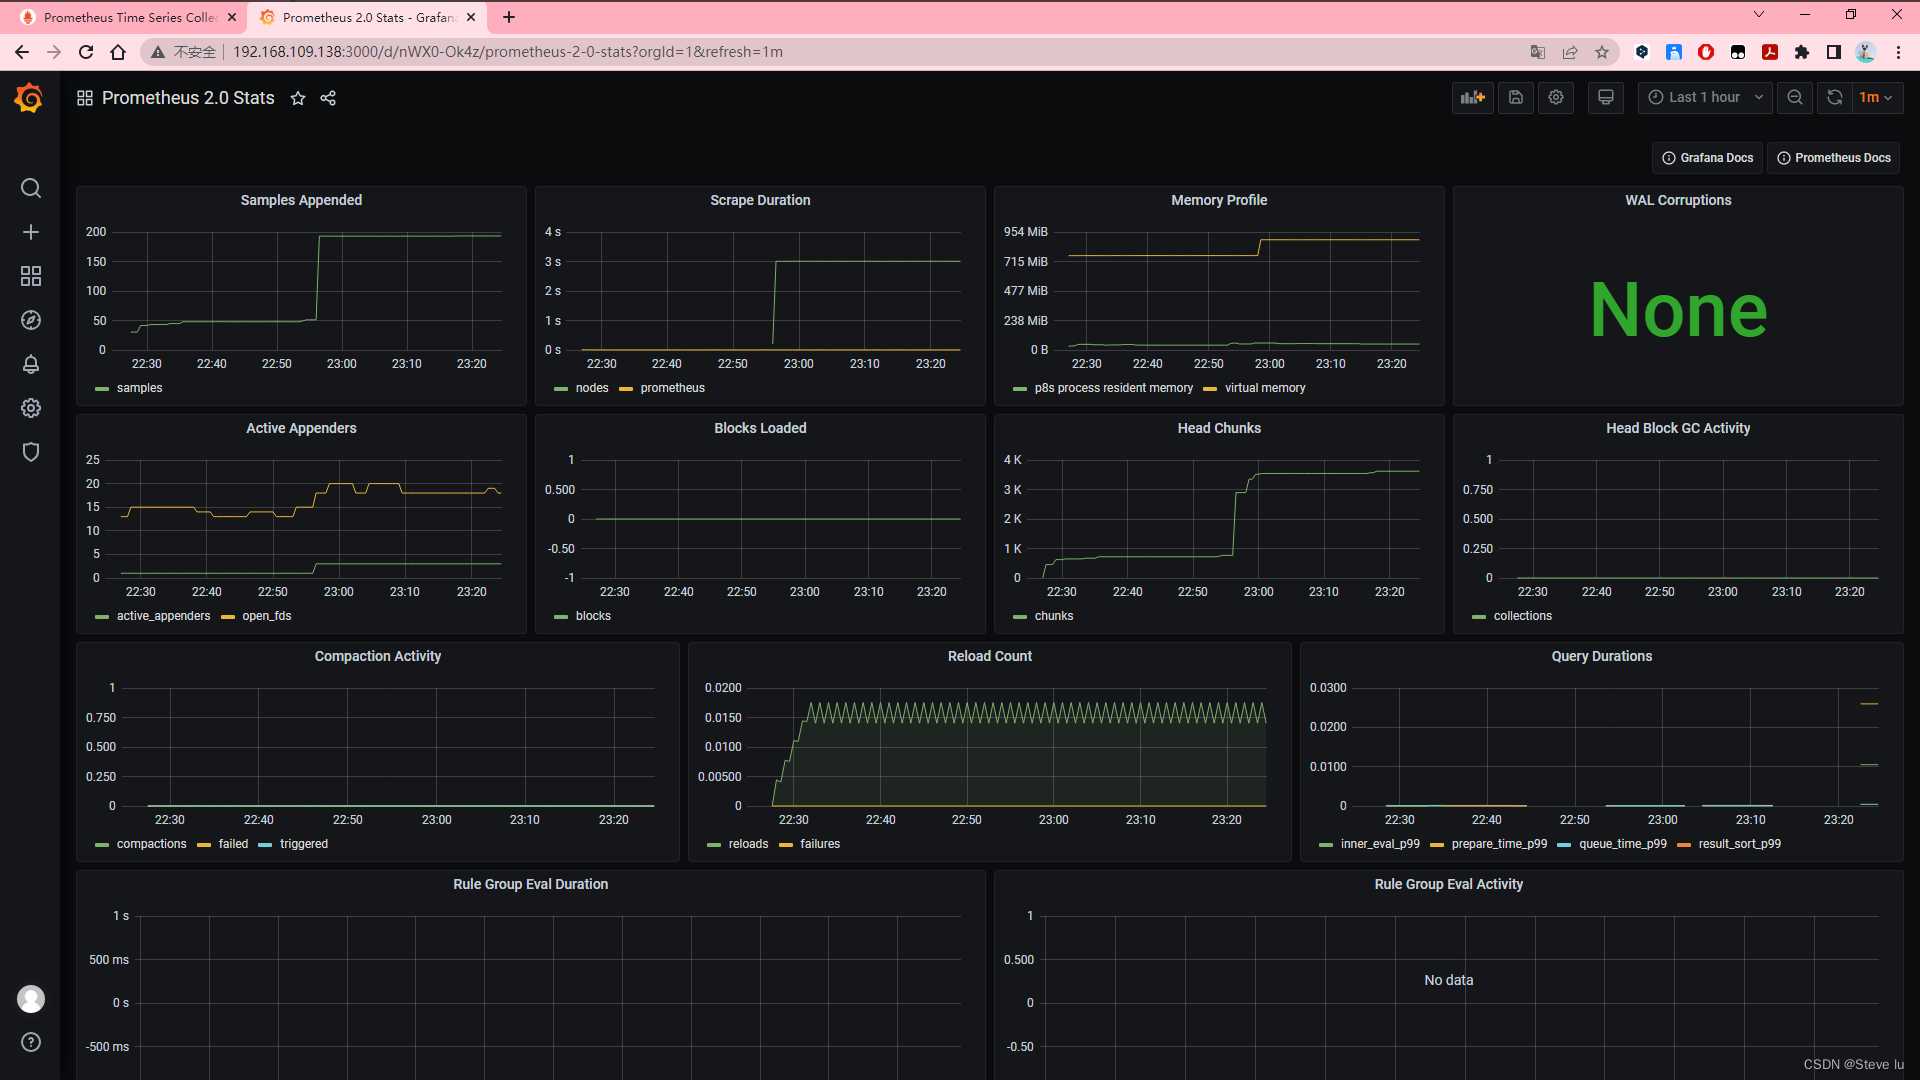Switch to Prometheus Time Series browser tab
The width and height of the screenshot is (1920, 1080).
coord(129,17)
